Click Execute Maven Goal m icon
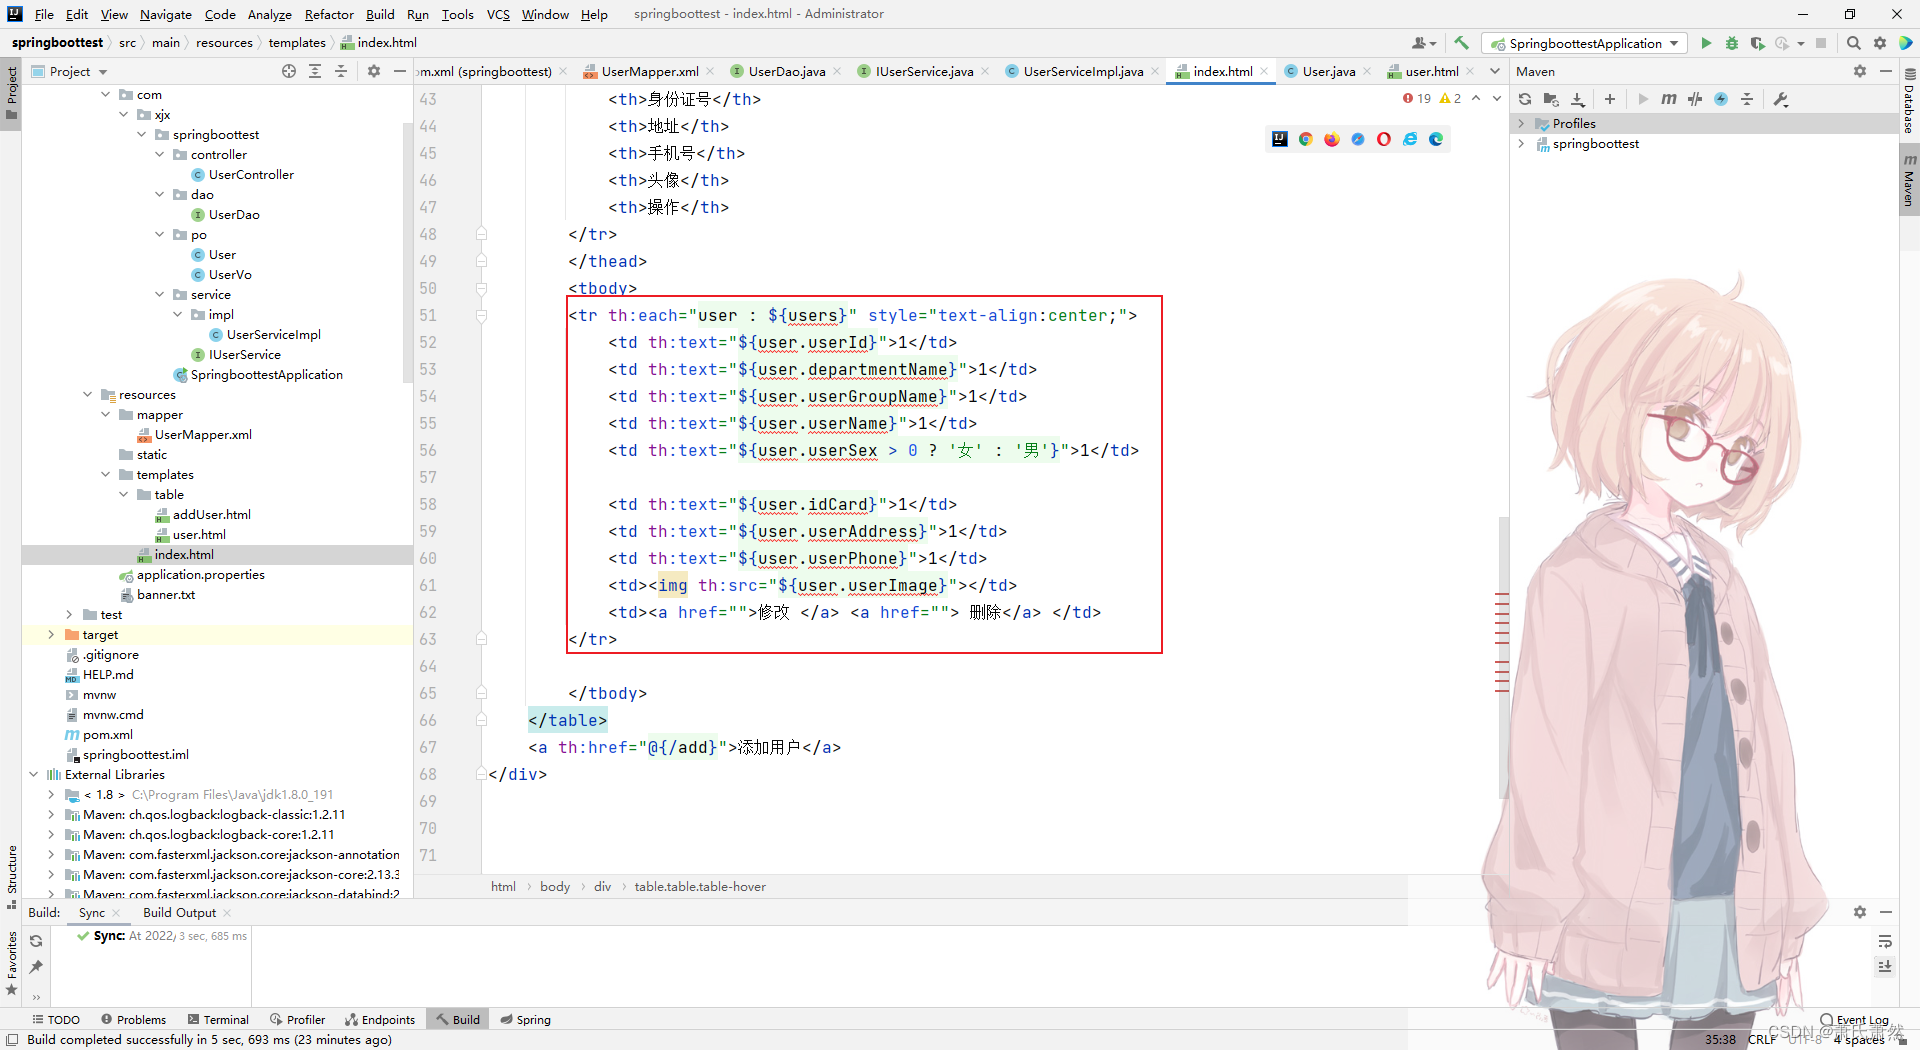1920x1050 pixels. pos(1669,99)
